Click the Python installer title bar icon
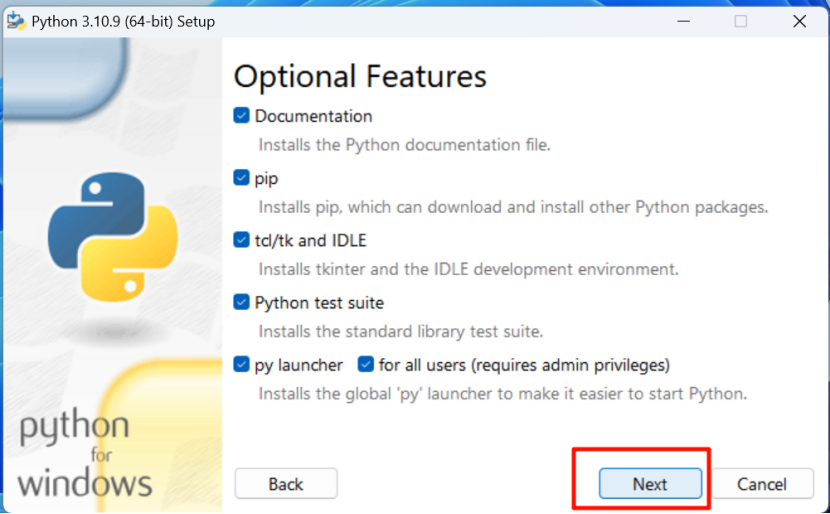 (x=16, y=21)
